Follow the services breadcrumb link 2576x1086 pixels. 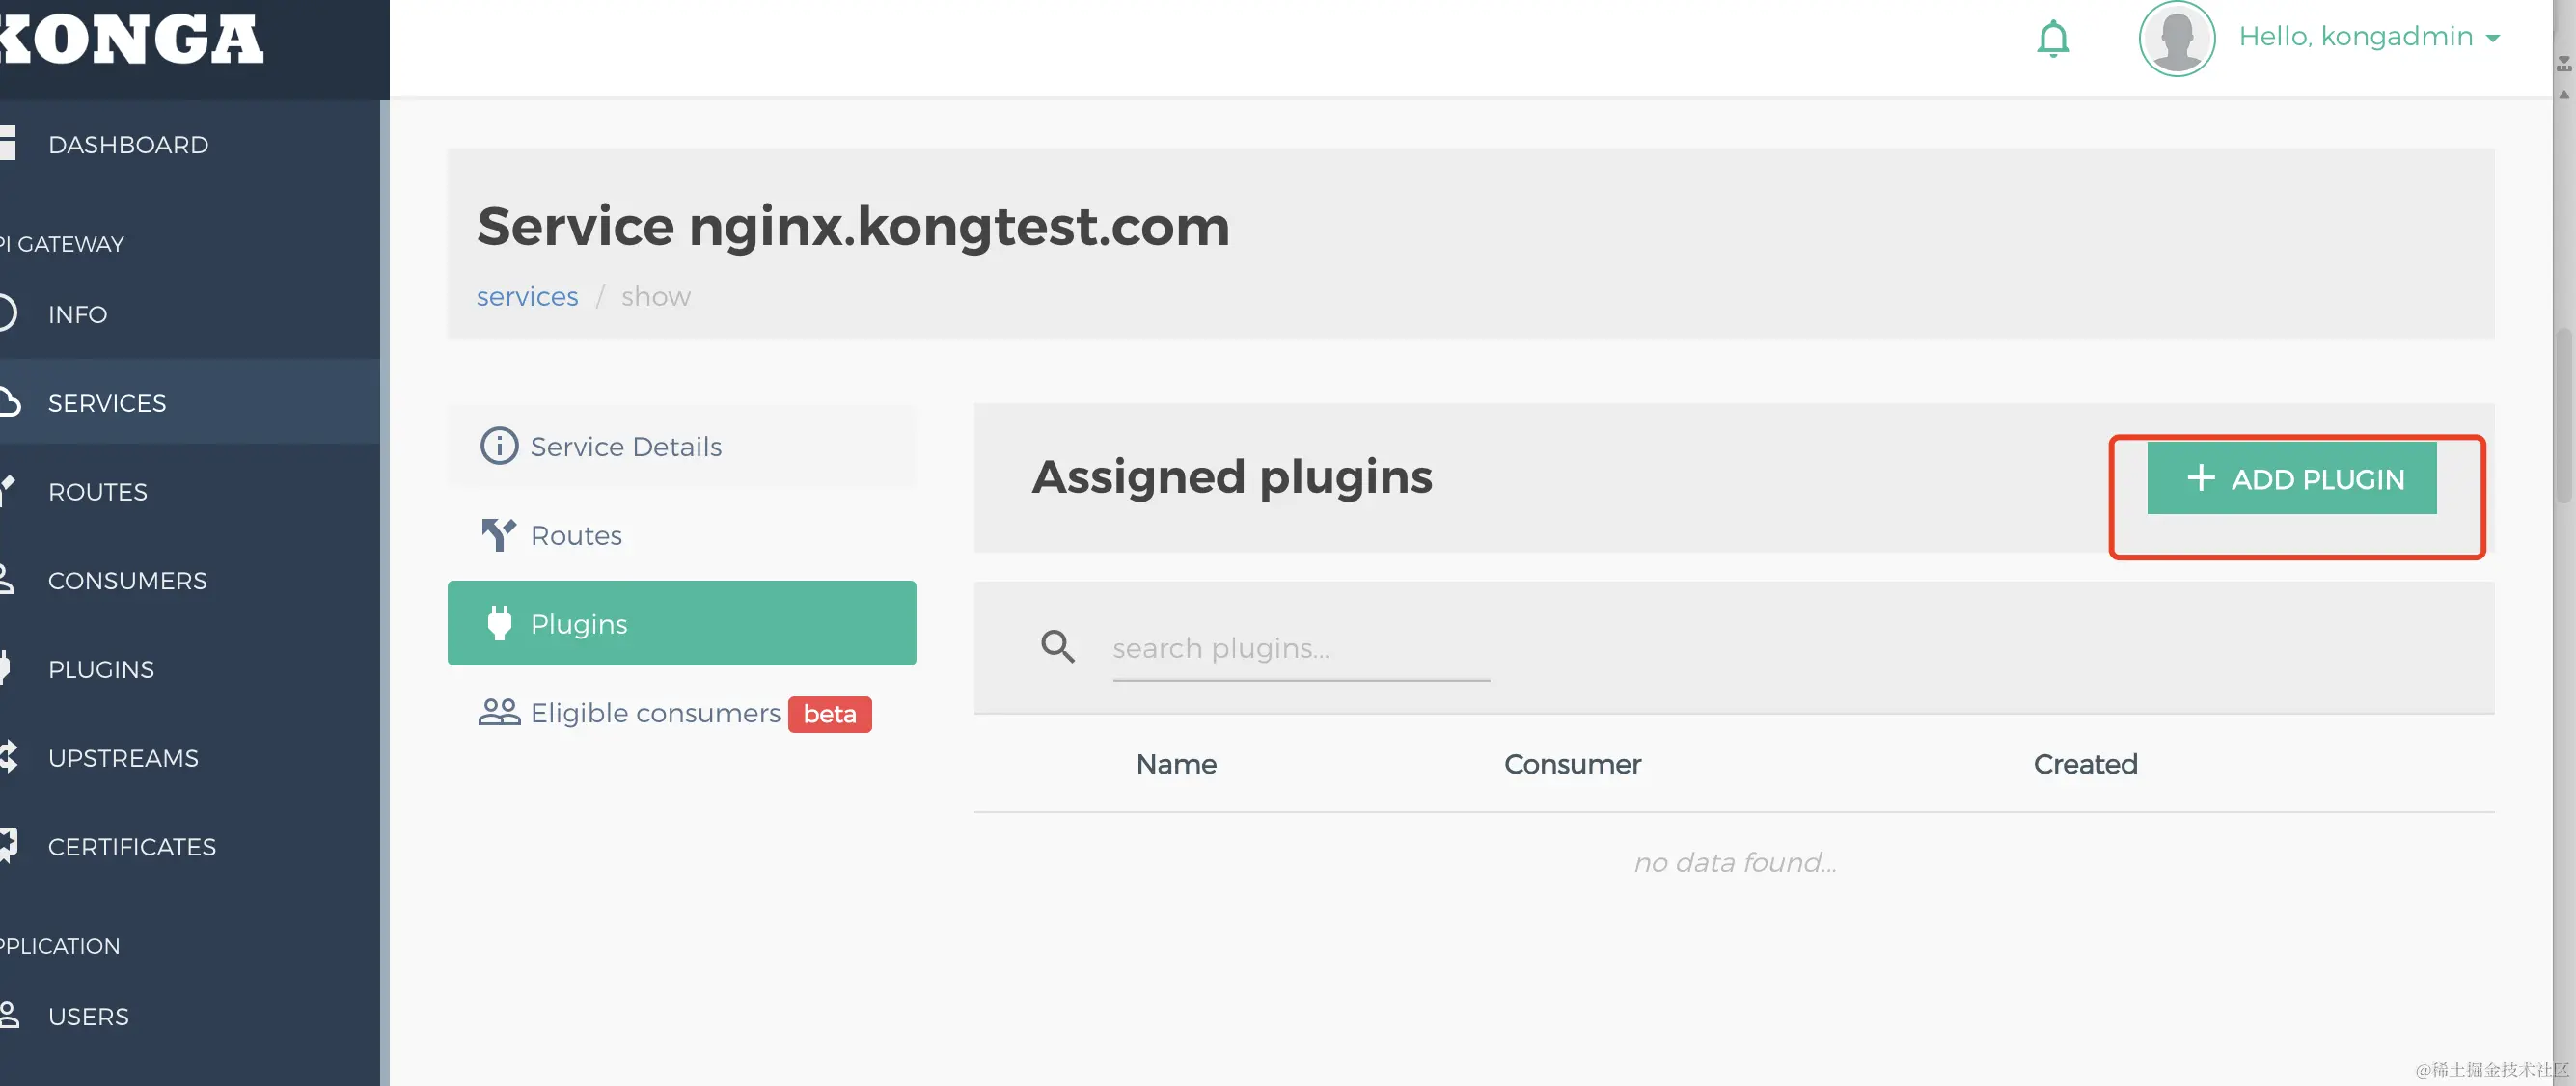pos(527,297)
